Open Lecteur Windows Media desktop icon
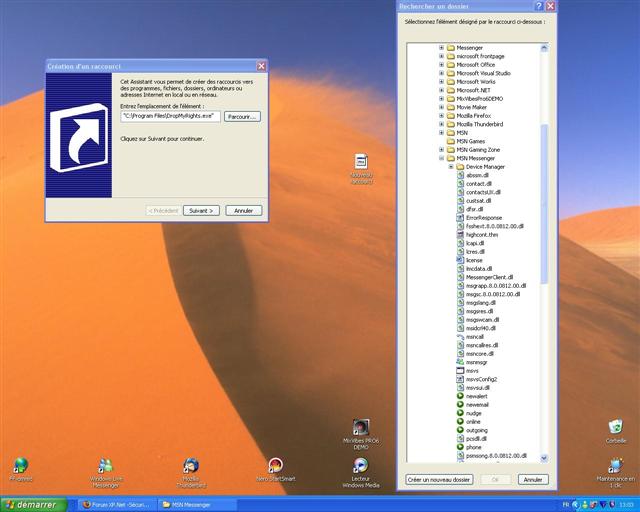This screenshot has width=640, height=512. 361,467
